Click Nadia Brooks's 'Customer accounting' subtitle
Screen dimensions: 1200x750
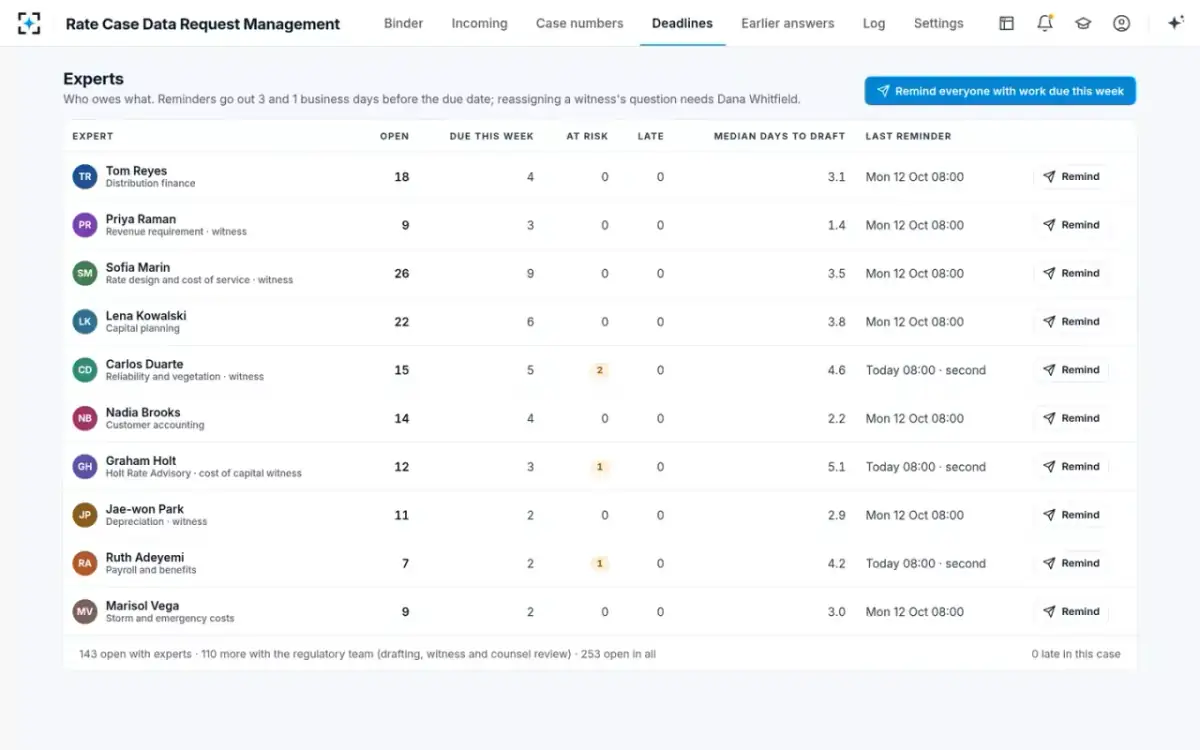point(155,425)
